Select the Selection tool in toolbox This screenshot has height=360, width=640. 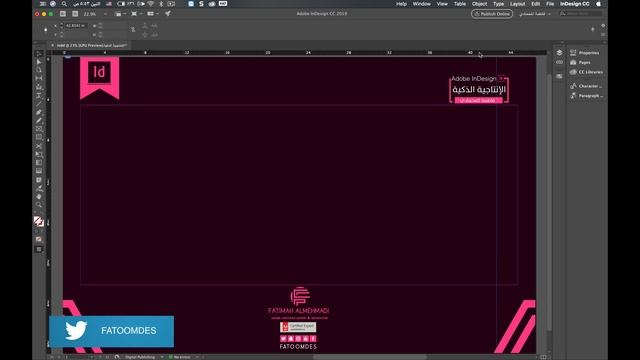[39, 53]
